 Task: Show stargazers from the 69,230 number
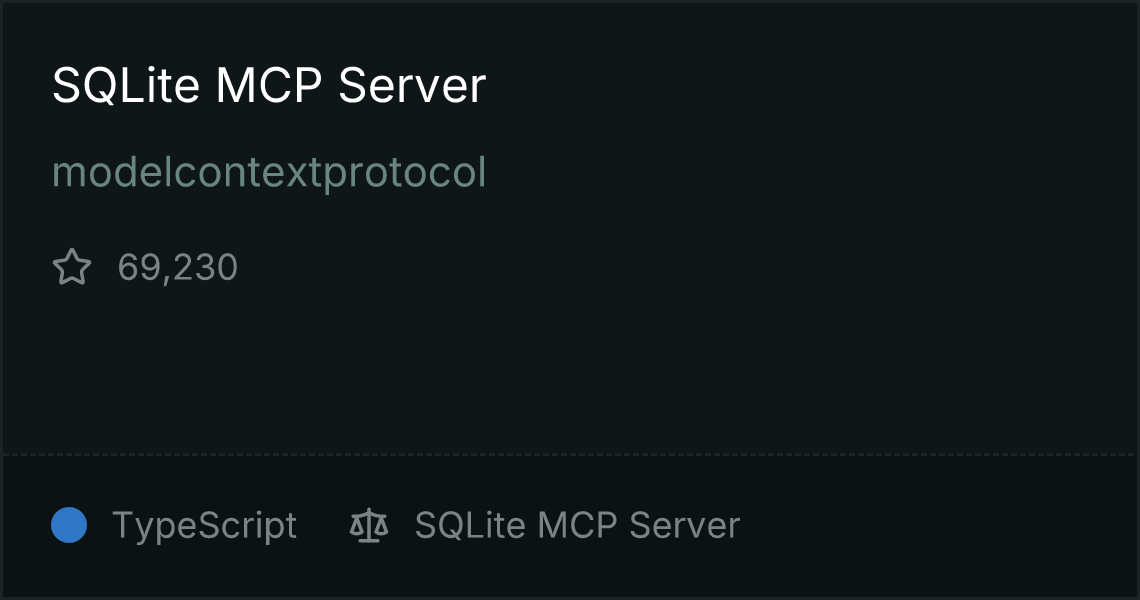click(x=177, y=268)
